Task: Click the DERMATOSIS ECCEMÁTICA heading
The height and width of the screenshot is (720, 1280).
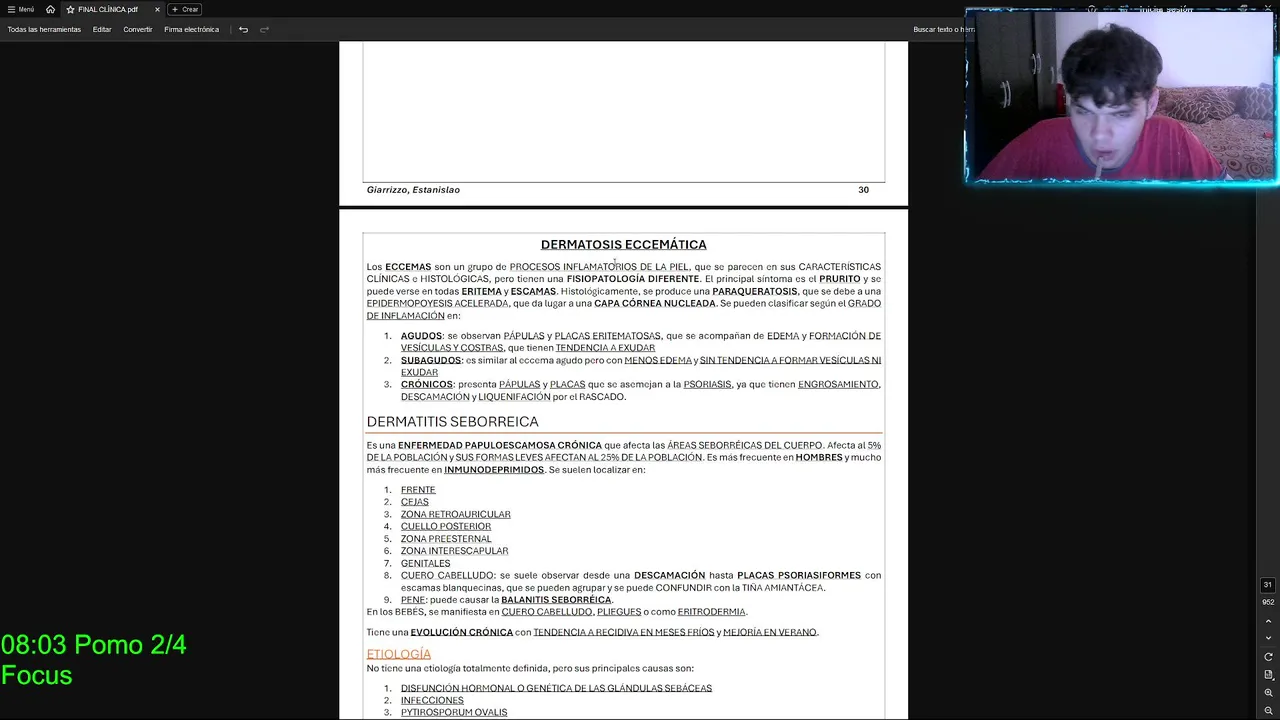Action: 623,244
